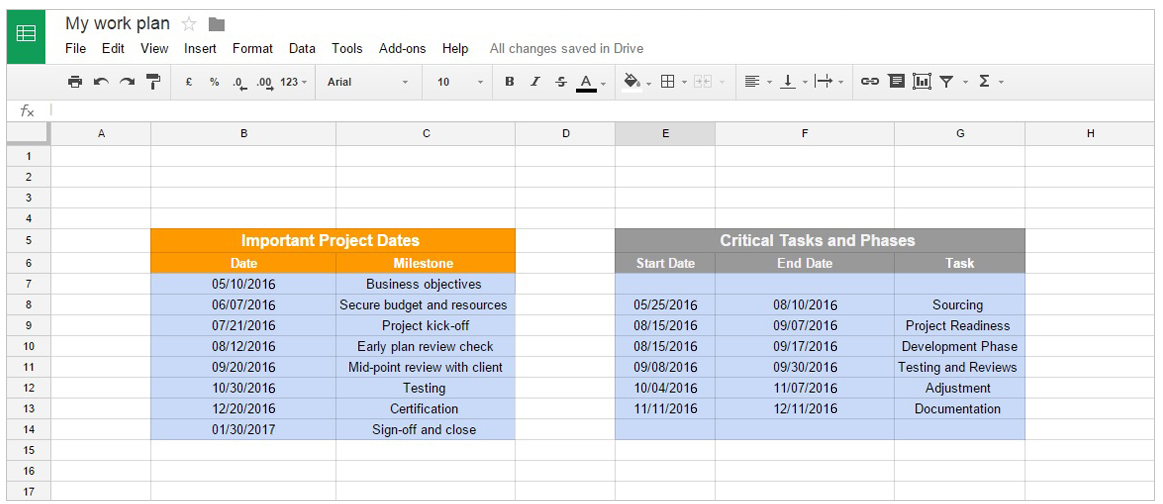The height and width of the screenshot is (504, 1163).
Task: Select column B header
Action: 243,133
